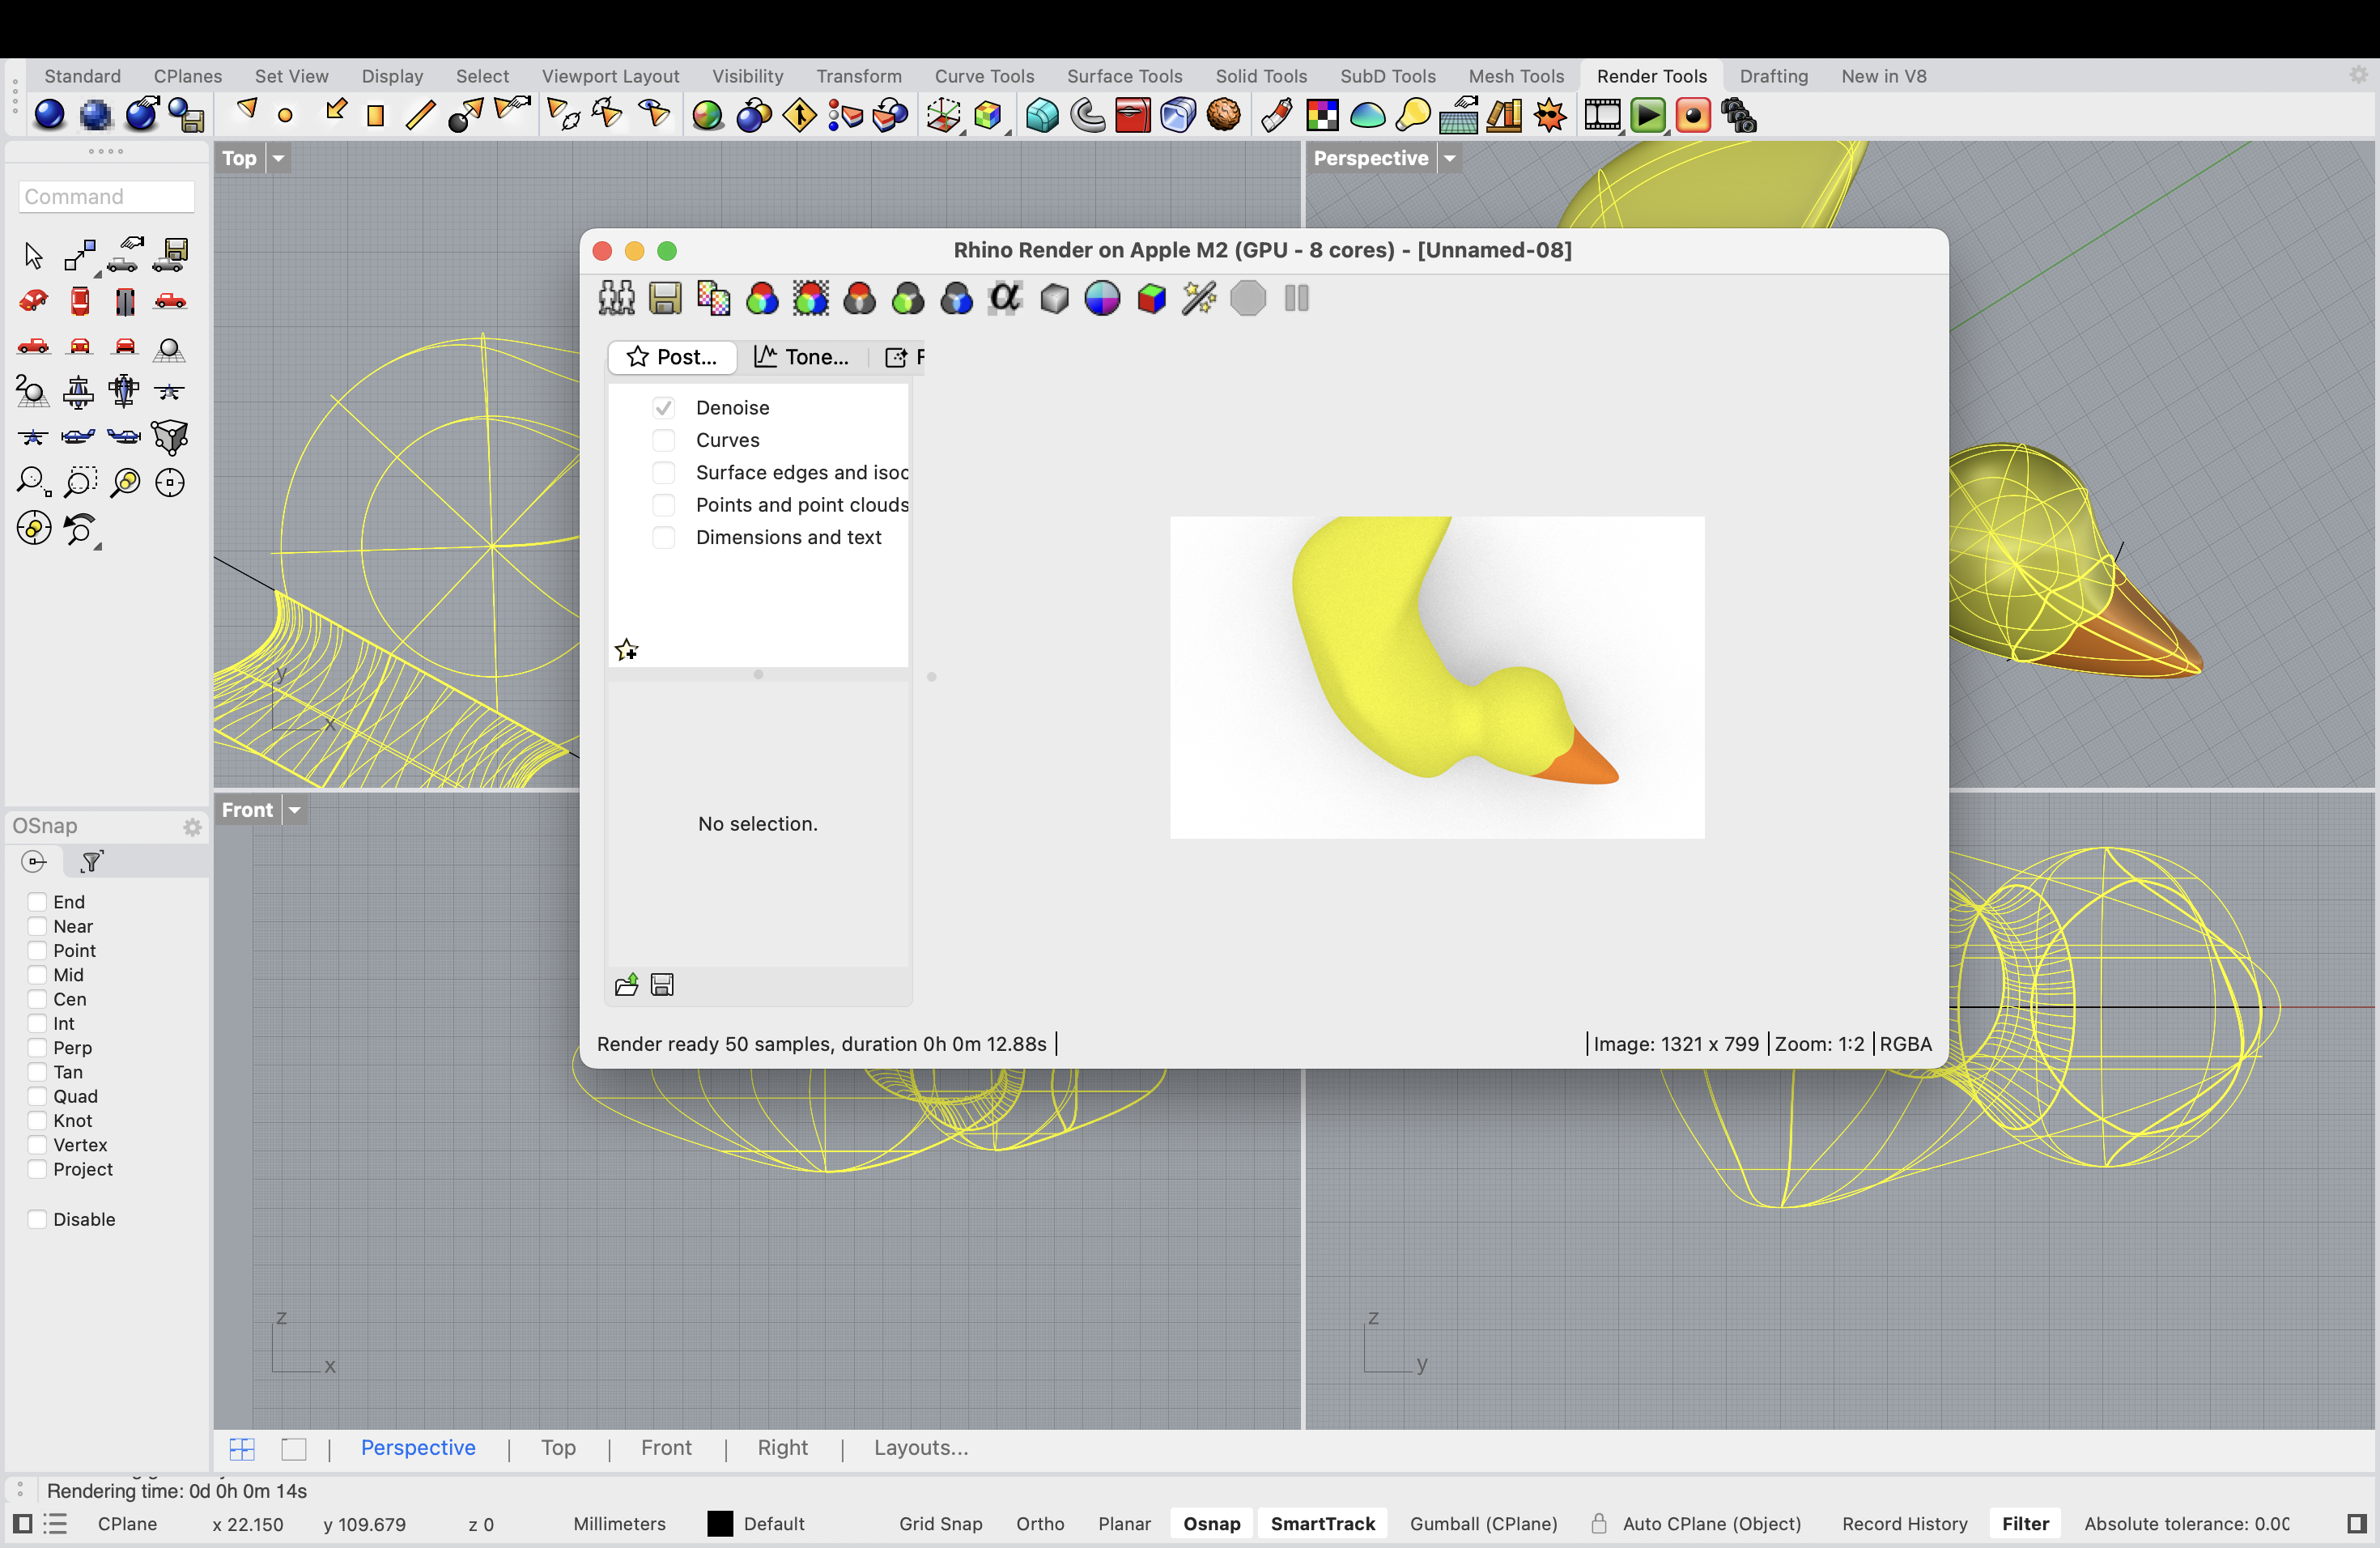Click the red channel icon in Render window
2380x1548 pixels.
(x=859, y=298)
